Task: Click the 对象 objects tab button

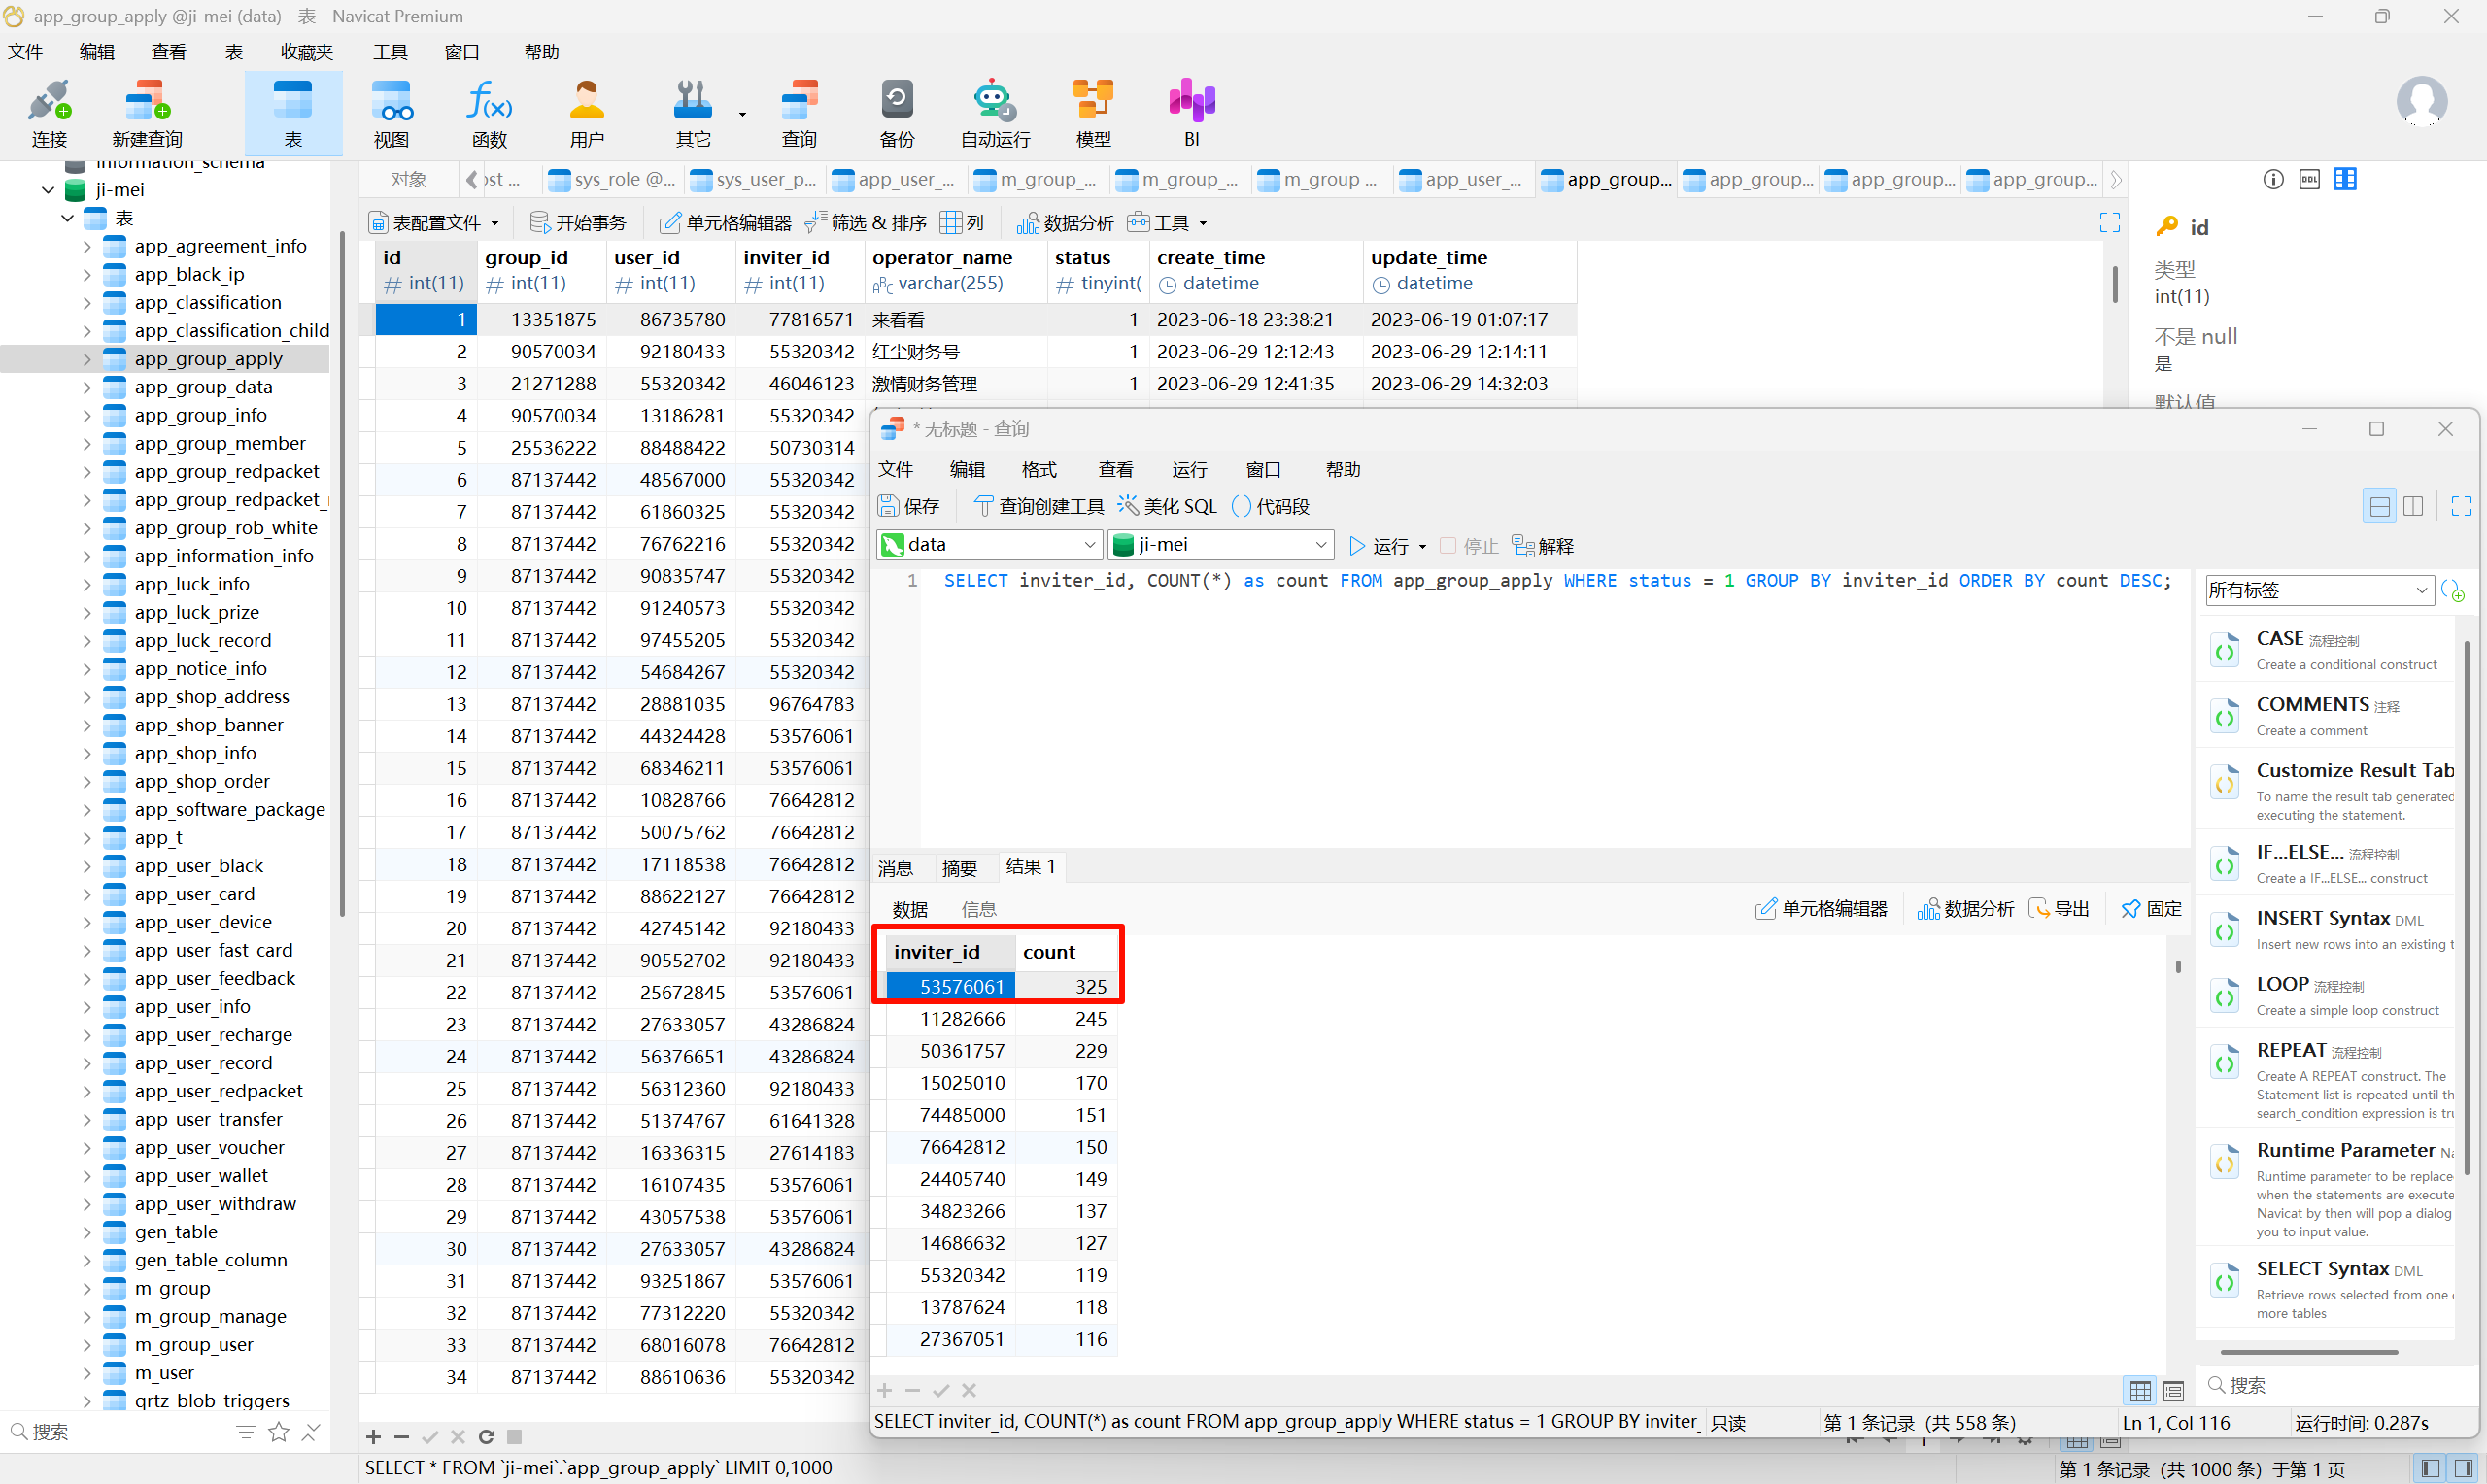Action: 408,179
